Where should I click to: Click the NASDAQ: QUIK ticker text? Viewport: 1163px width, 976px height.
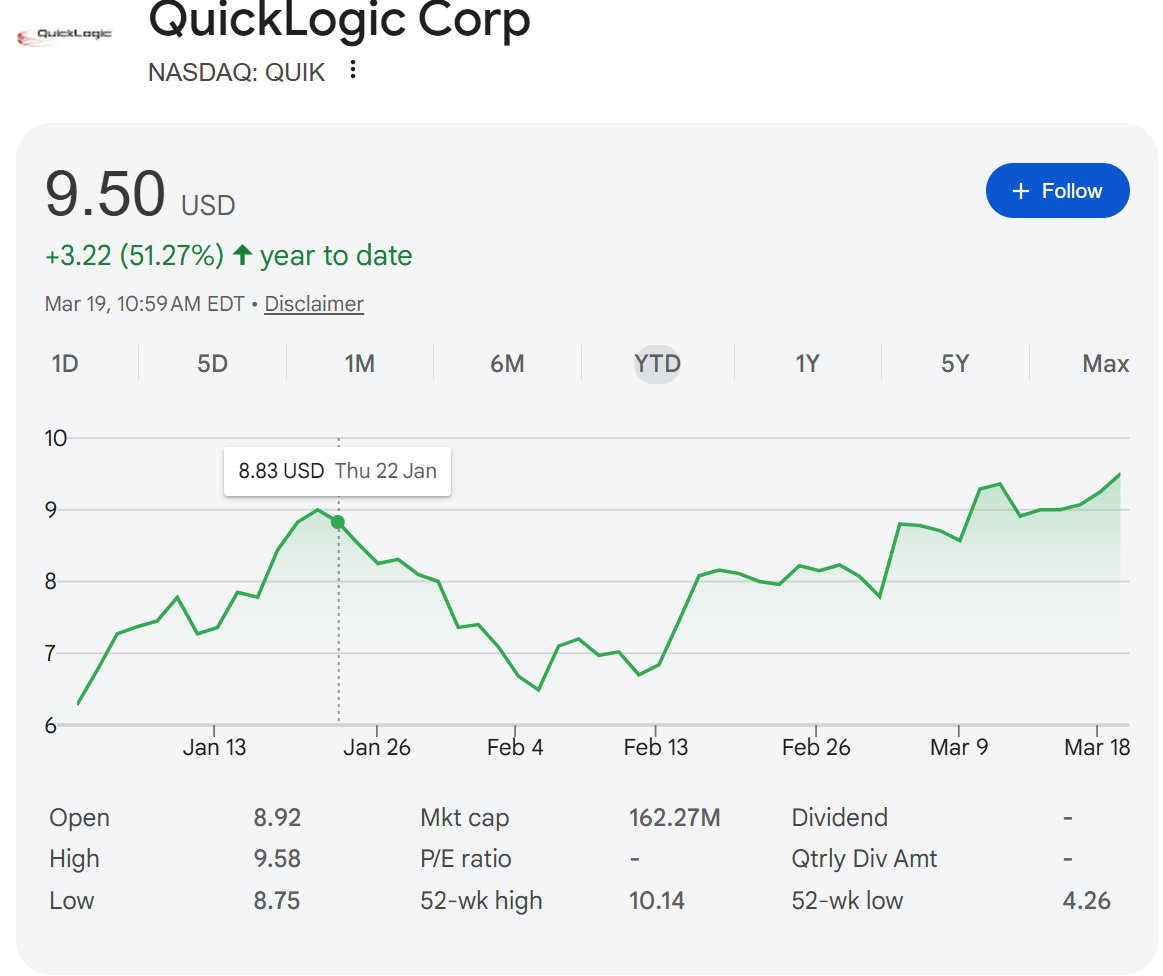(x=237, y=72)
